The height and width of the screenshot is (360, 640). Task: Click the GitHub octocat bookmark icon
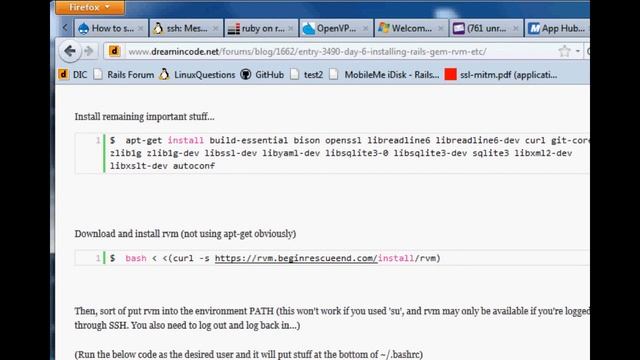tap(246, 74)
